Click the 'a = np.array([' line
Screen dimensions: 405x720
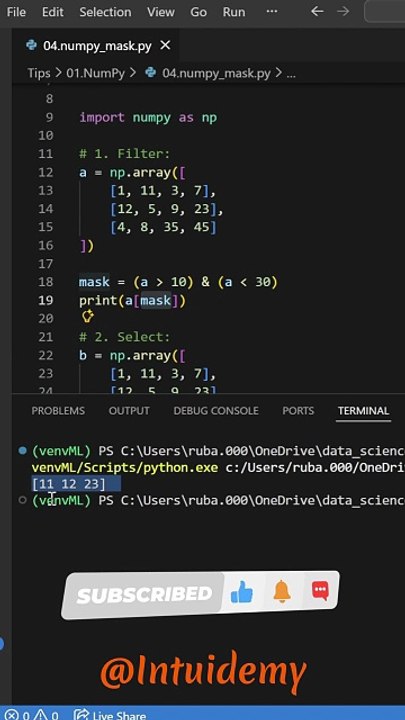133,172
